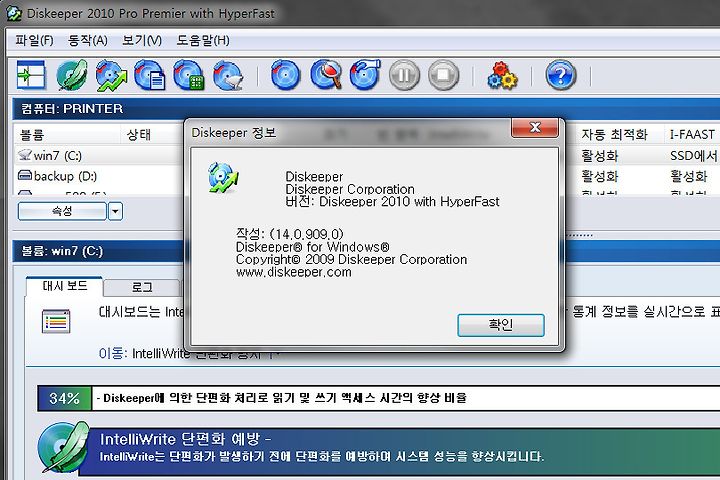The image size is (720, 480).
Task: Open the configuration gears icon
Action: click(x=502, y=75)
